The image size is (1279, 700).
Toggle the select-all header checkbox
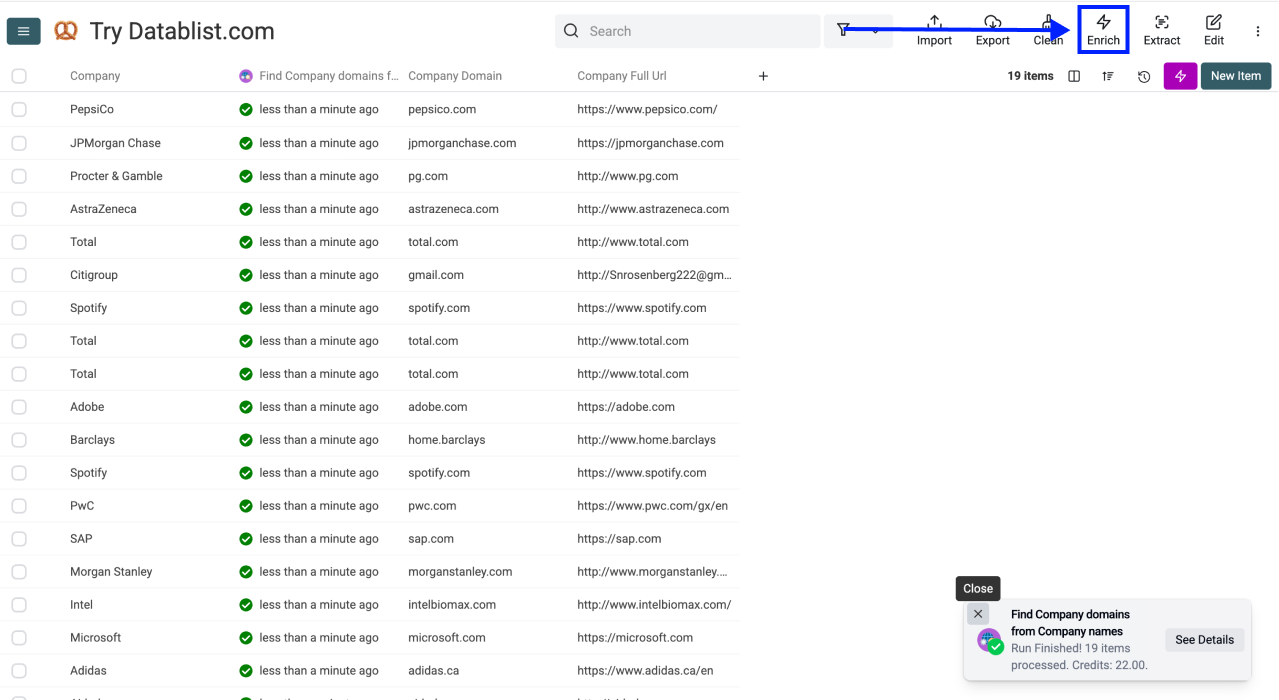(19, 76)
